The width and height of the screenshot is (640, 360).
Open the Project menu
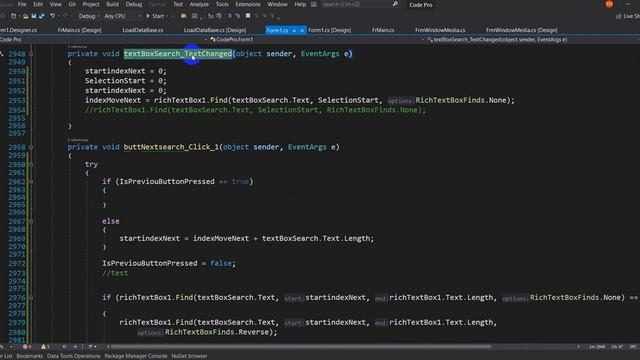pyautogui.click(x=91, y=4)
